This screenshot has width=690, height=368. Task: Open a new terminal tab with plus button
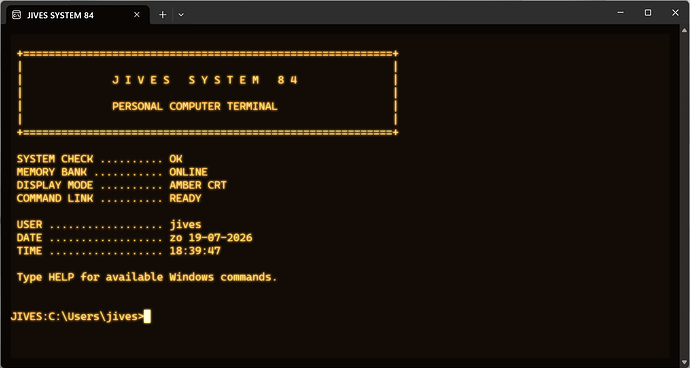coord(162,15)
